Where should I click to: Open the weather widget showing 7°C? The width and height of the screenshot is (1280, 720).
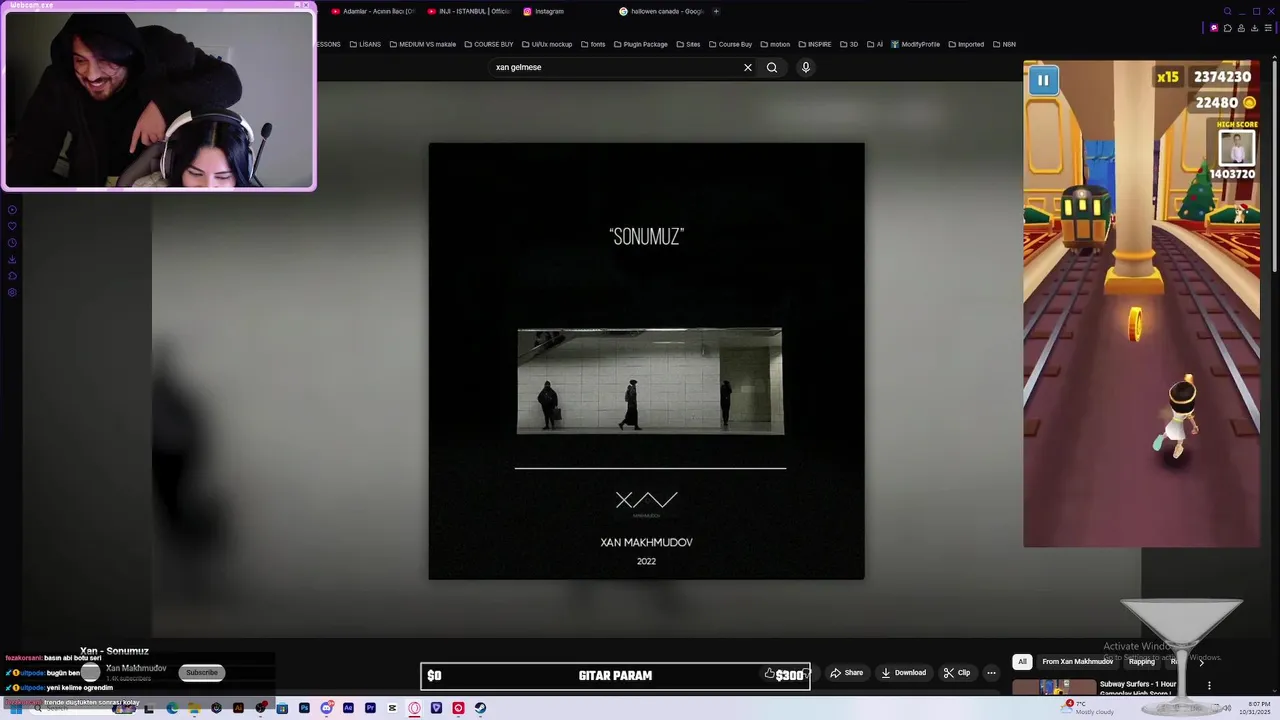(1089, 707)
